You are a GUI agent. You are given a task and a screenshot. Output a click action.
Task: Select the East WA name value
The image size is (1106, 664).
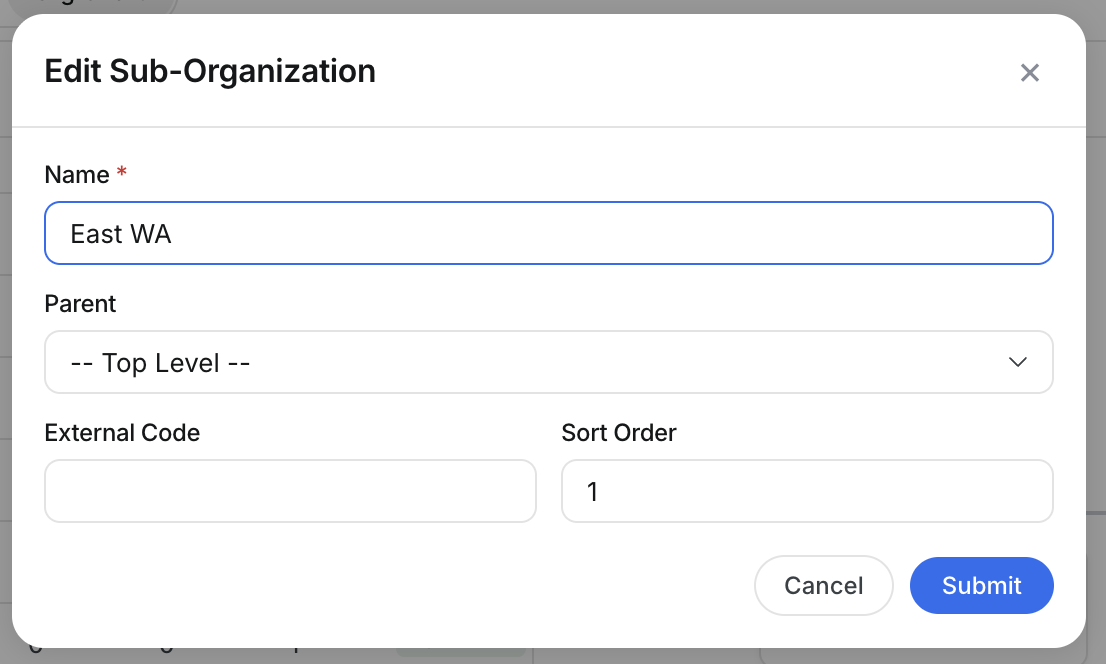tap(120, 233)
